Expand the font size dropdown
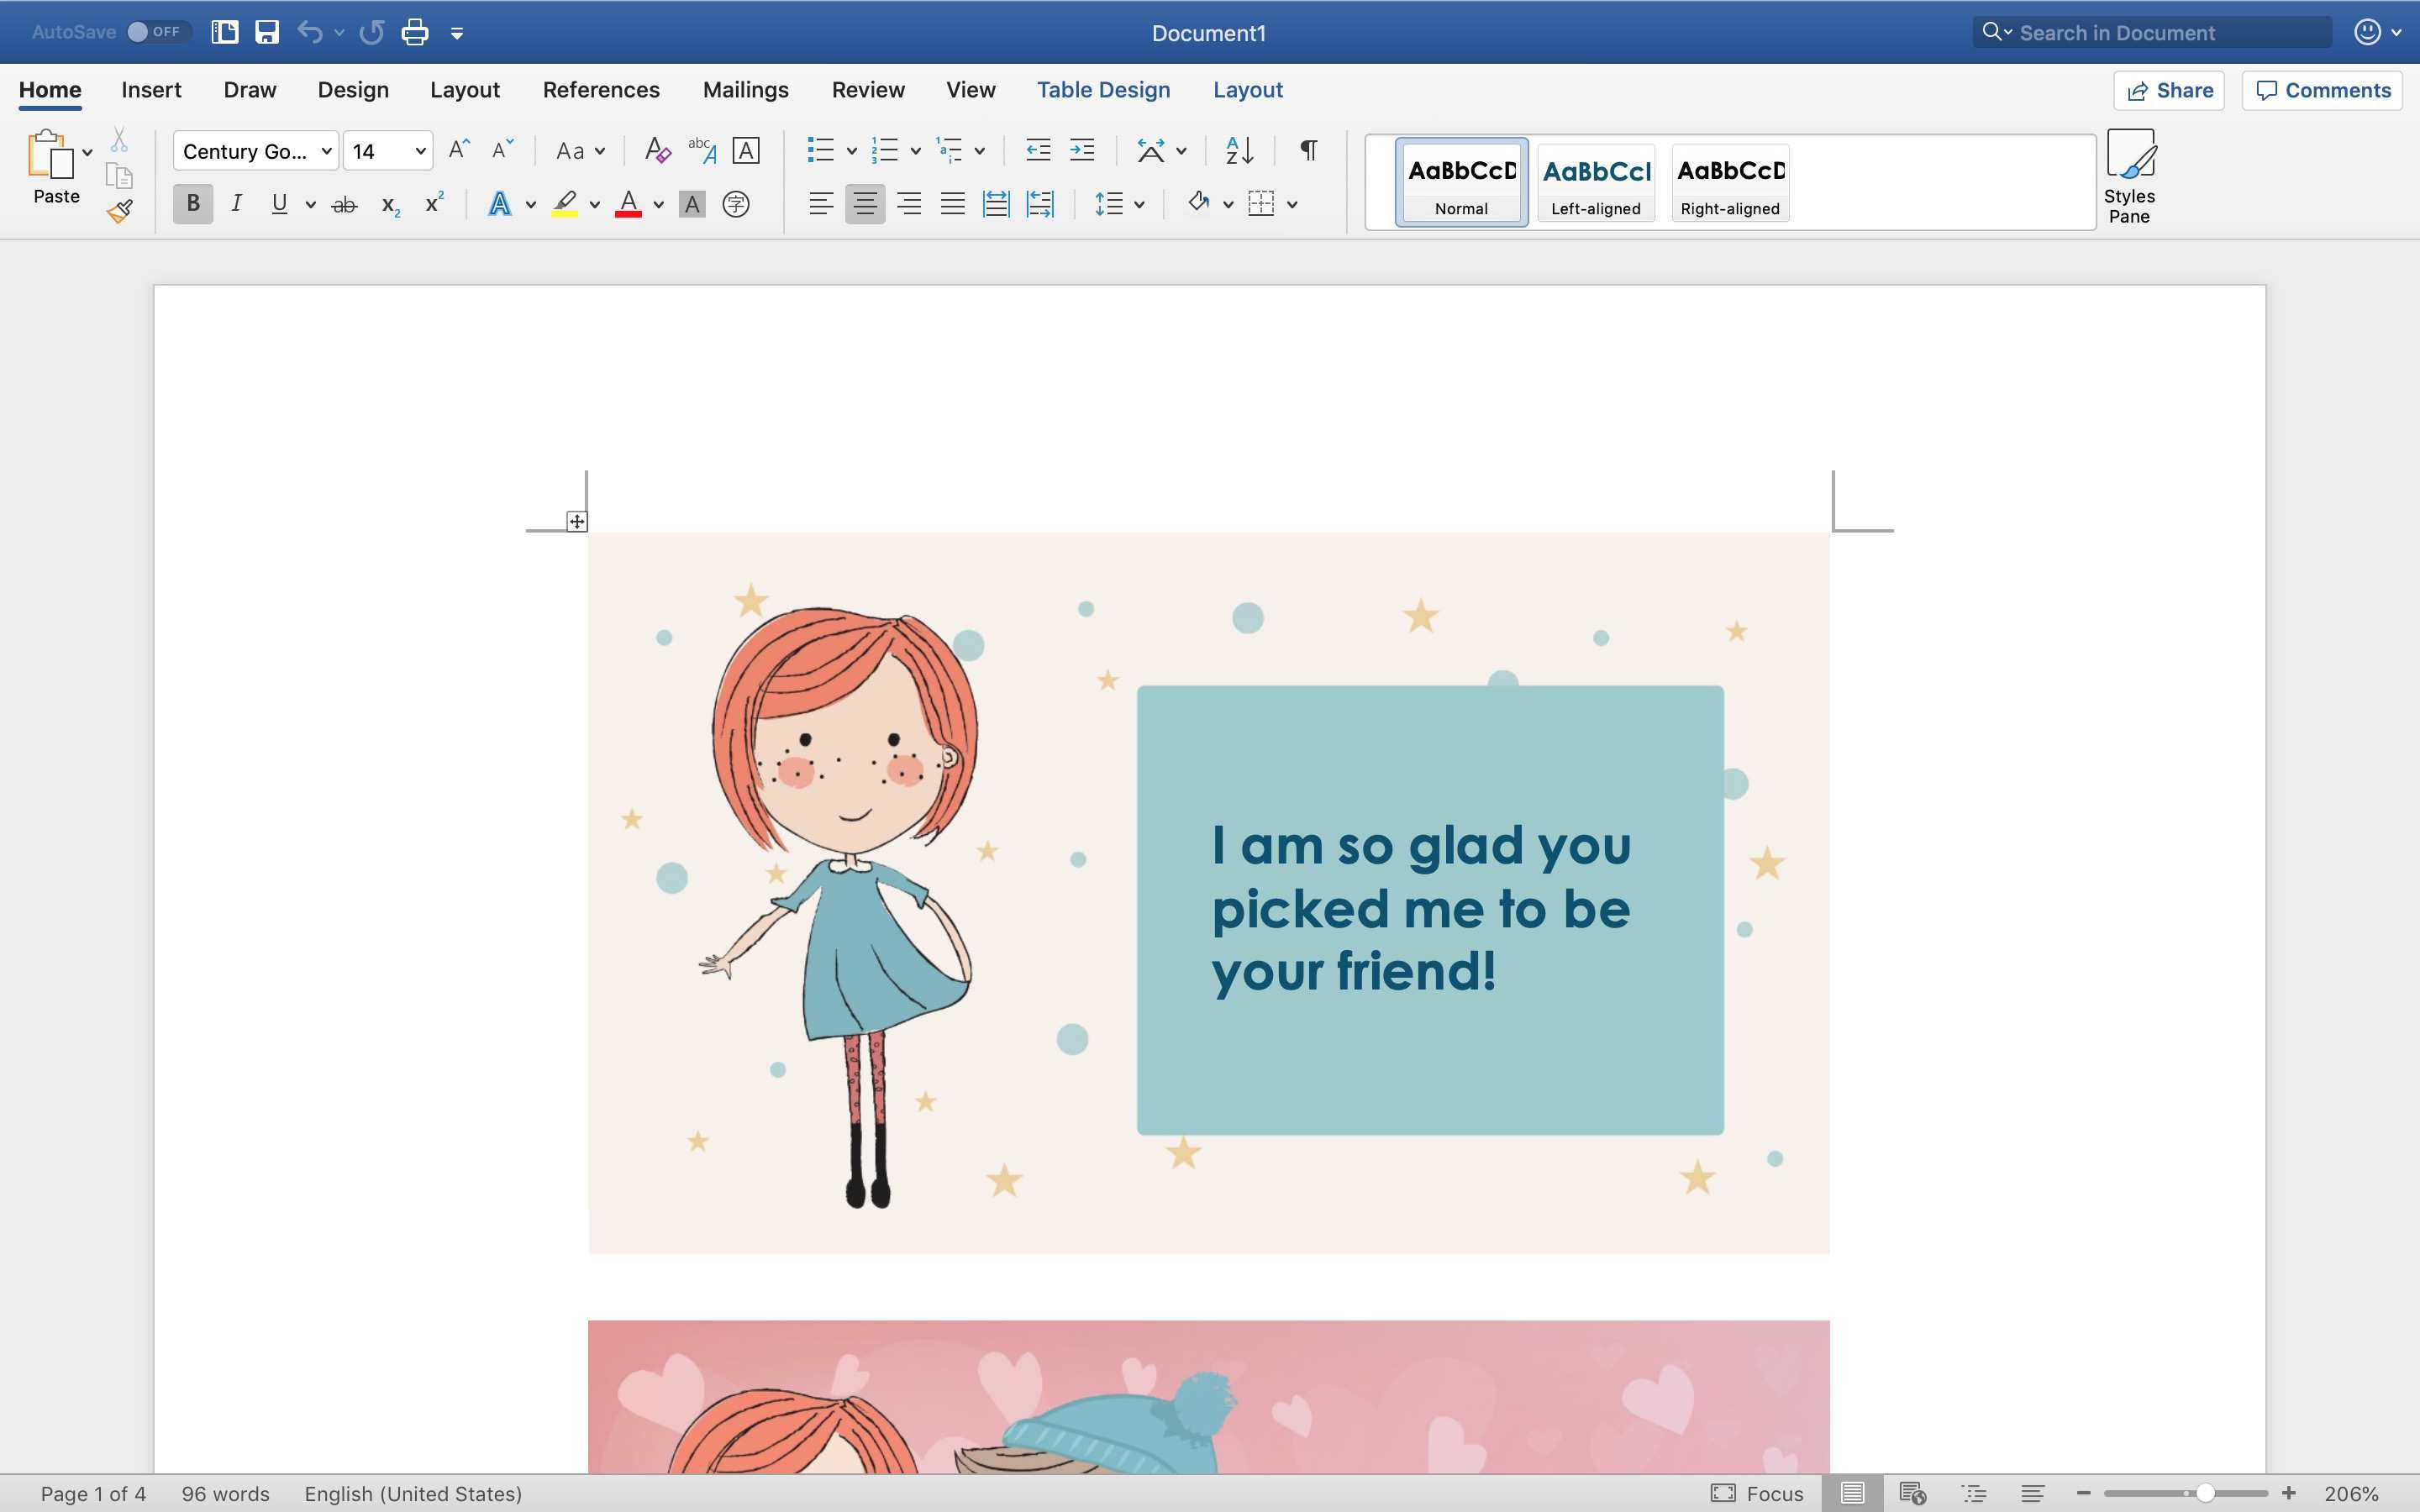The image size is (2420, 1512). coord(418,150)
